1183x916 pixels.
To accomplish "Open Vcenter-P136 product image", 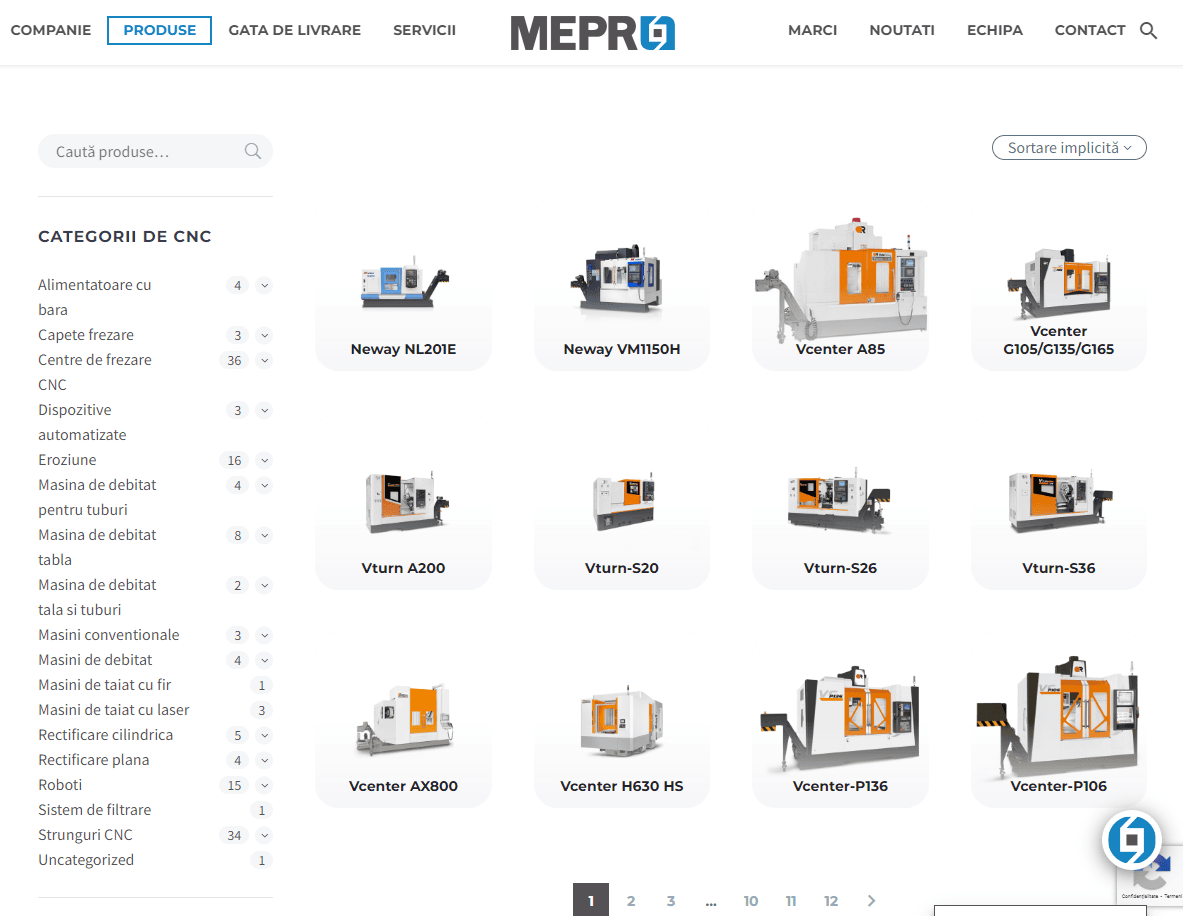I will click(840, 718).
